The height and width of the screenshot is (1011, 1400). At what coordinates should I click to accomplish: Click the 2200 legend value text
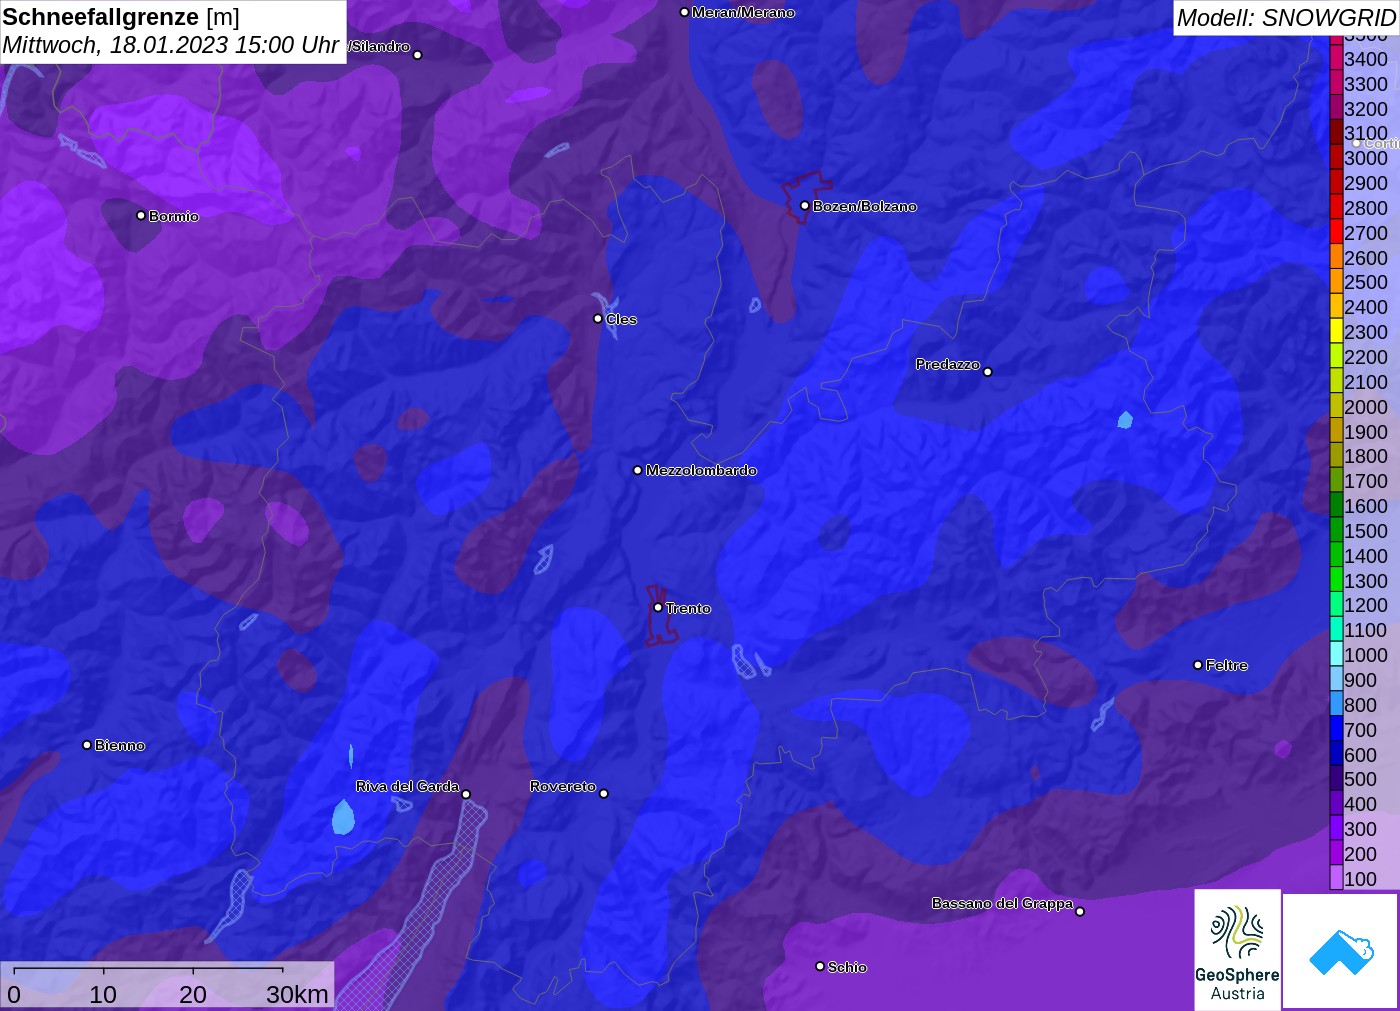pyautogui.click(x=1366, y=357)
